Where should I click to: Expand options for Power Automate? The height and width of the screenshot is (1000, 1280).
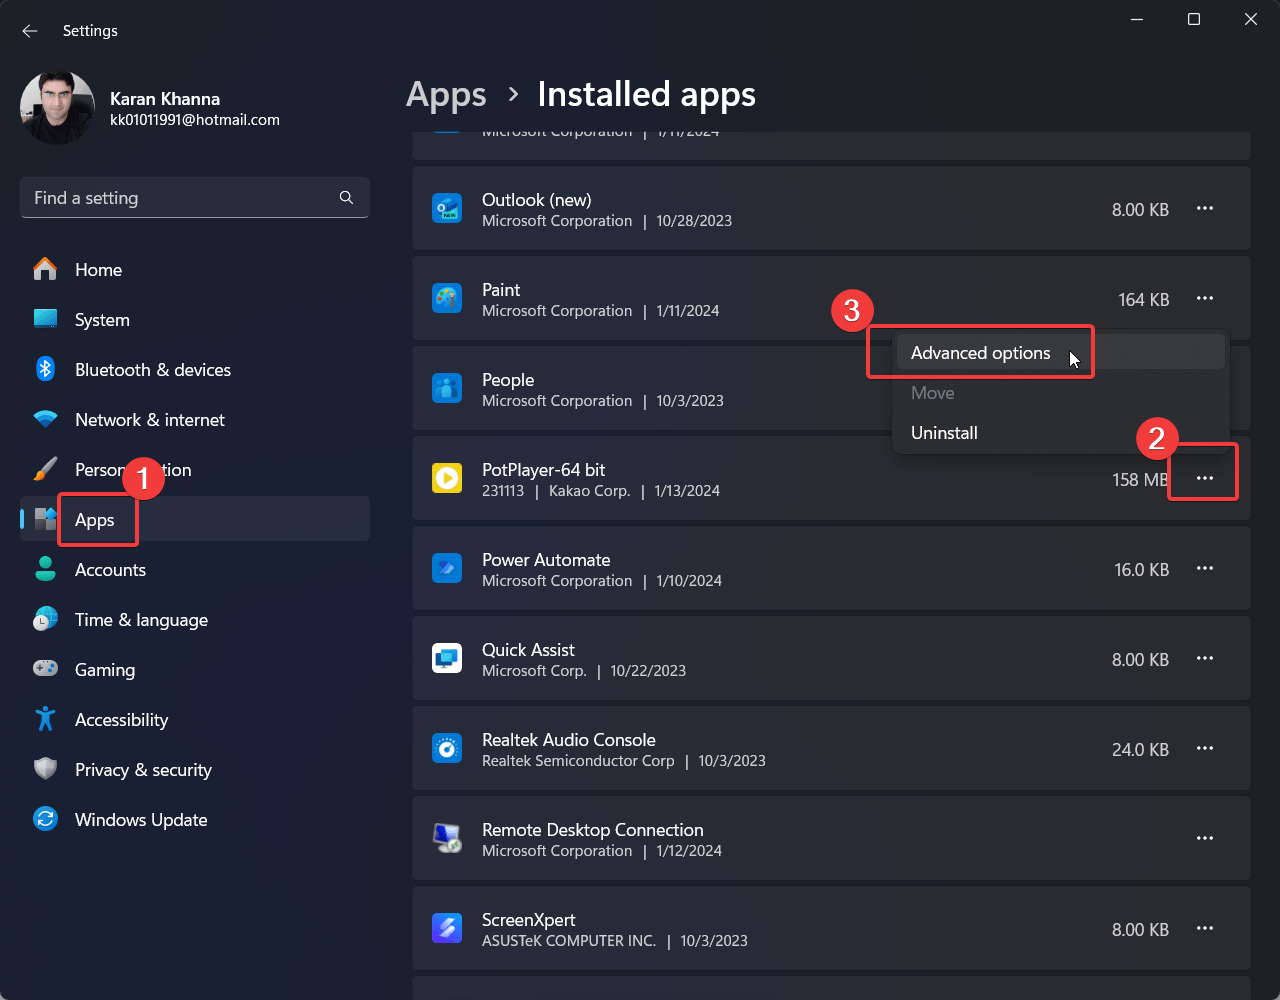point(1204,569)
